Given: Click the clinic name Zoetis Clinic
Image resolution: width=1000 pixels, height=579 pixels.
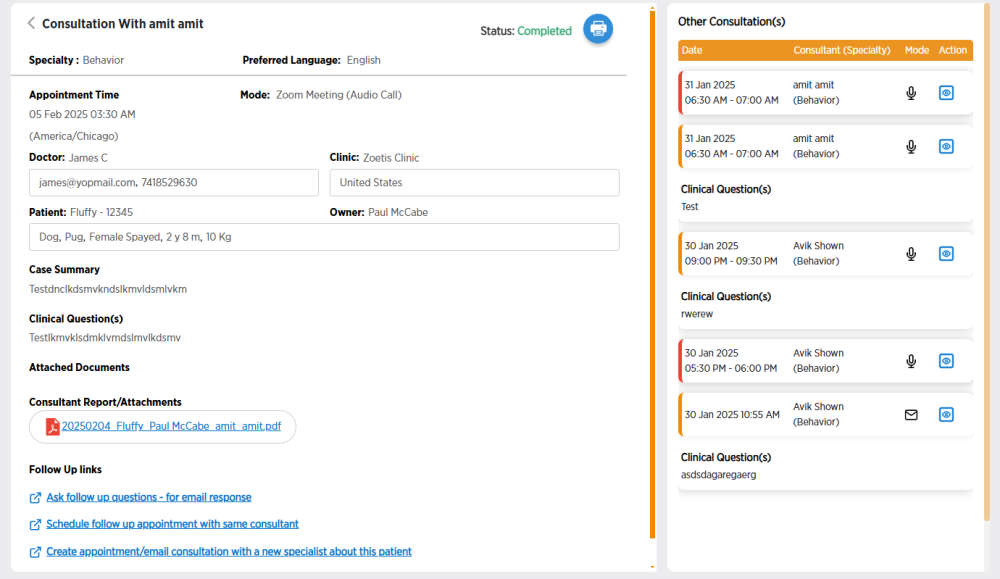Looking at the screenshot, I should click(391, 158).
